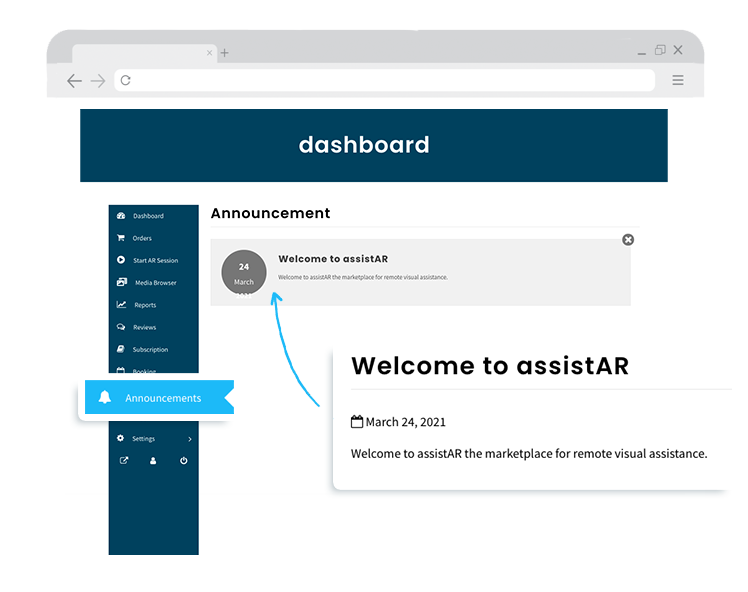Select the highlighted Announcements menu item
748x592 pixels.
coord(159,397)
